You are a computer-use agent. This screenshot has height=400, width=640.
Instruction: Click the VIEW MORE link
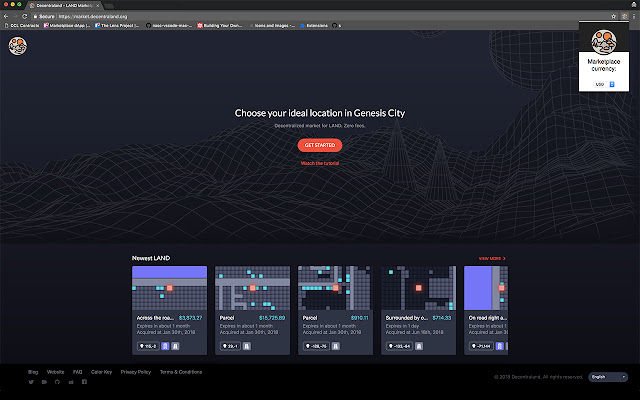[x=492, y=258]
